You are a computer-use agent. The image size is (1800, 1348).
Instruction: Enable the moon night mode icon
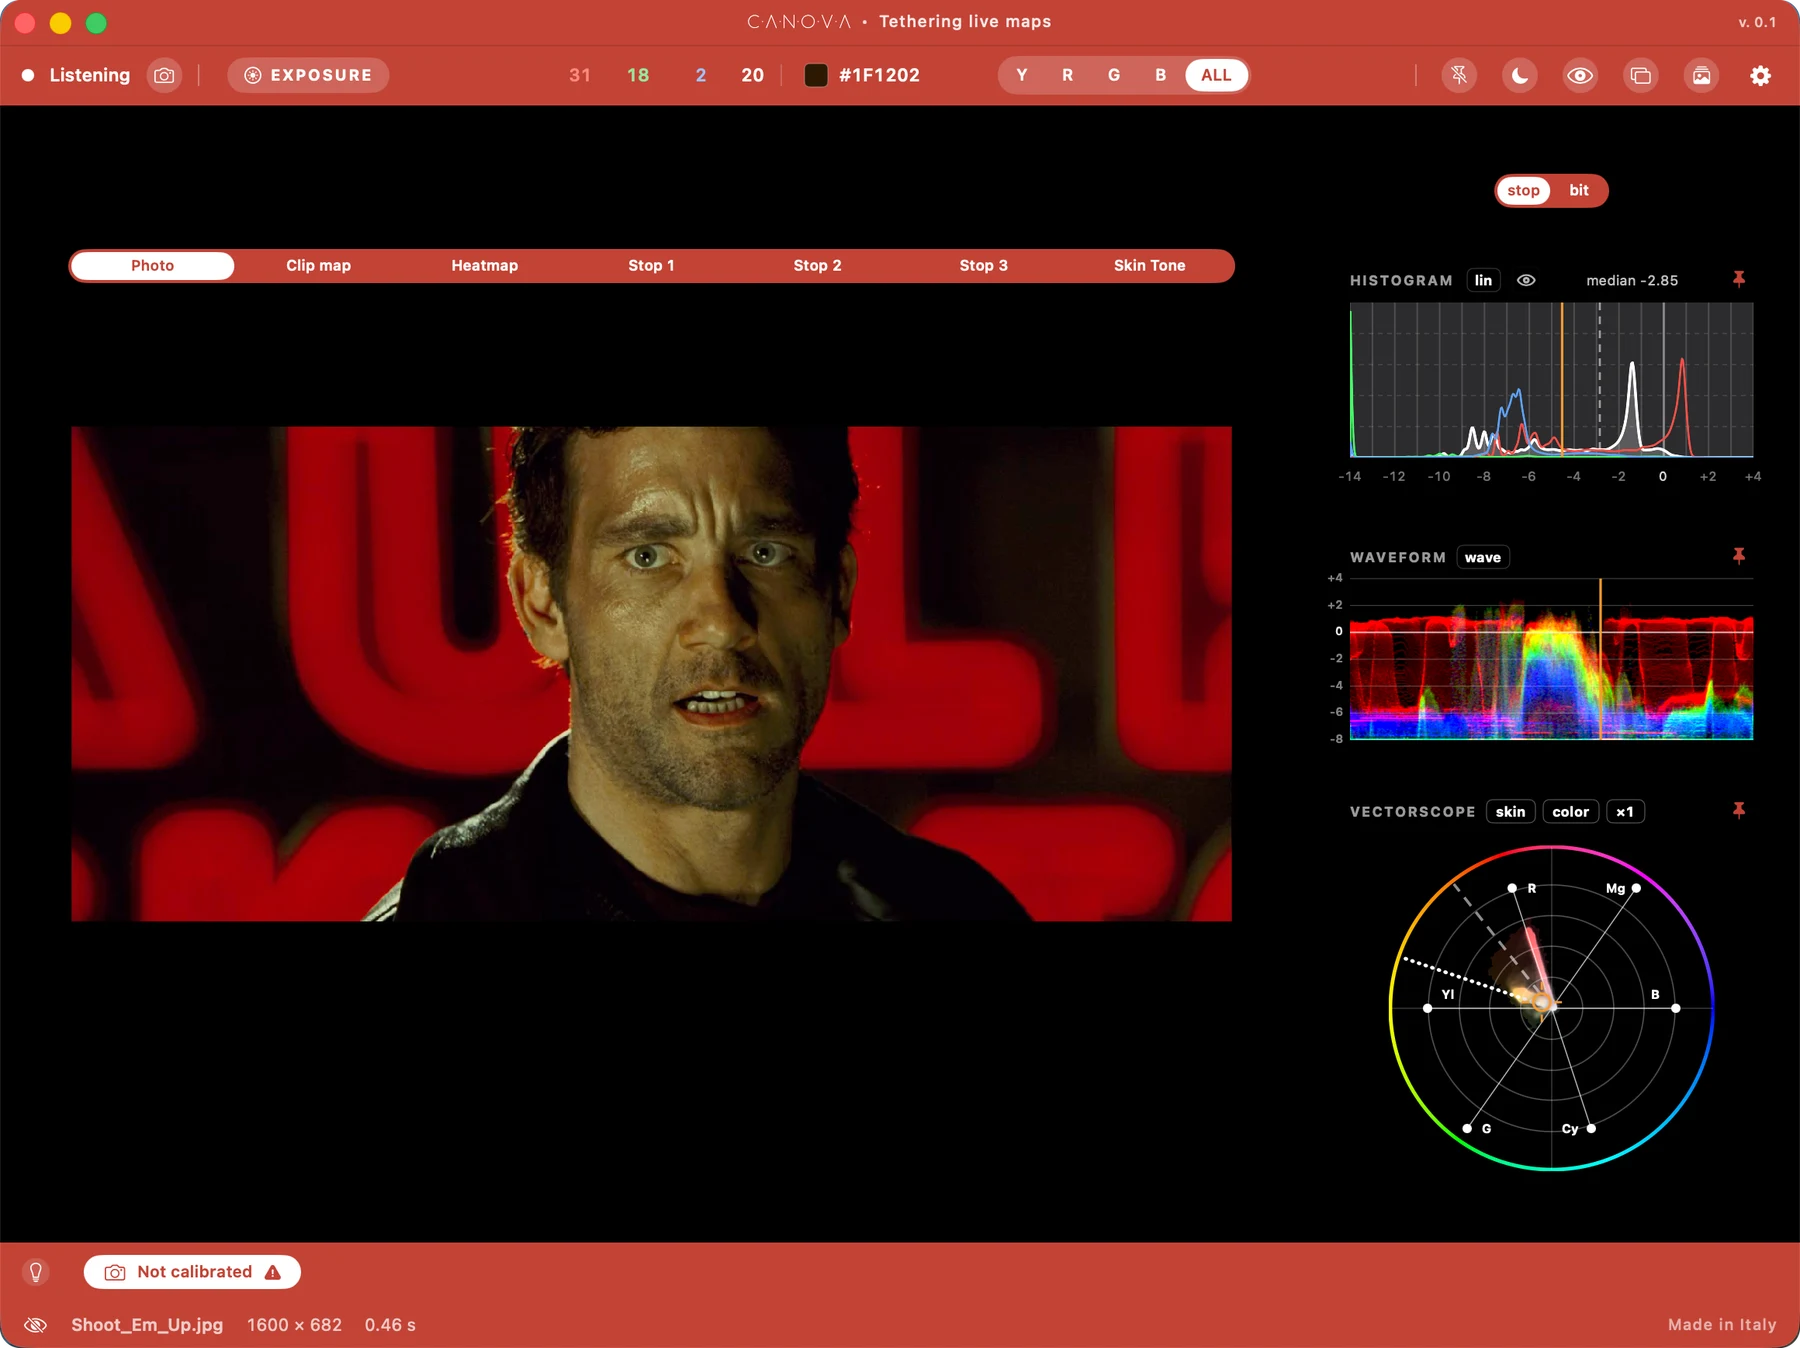tap(1519, 75)
